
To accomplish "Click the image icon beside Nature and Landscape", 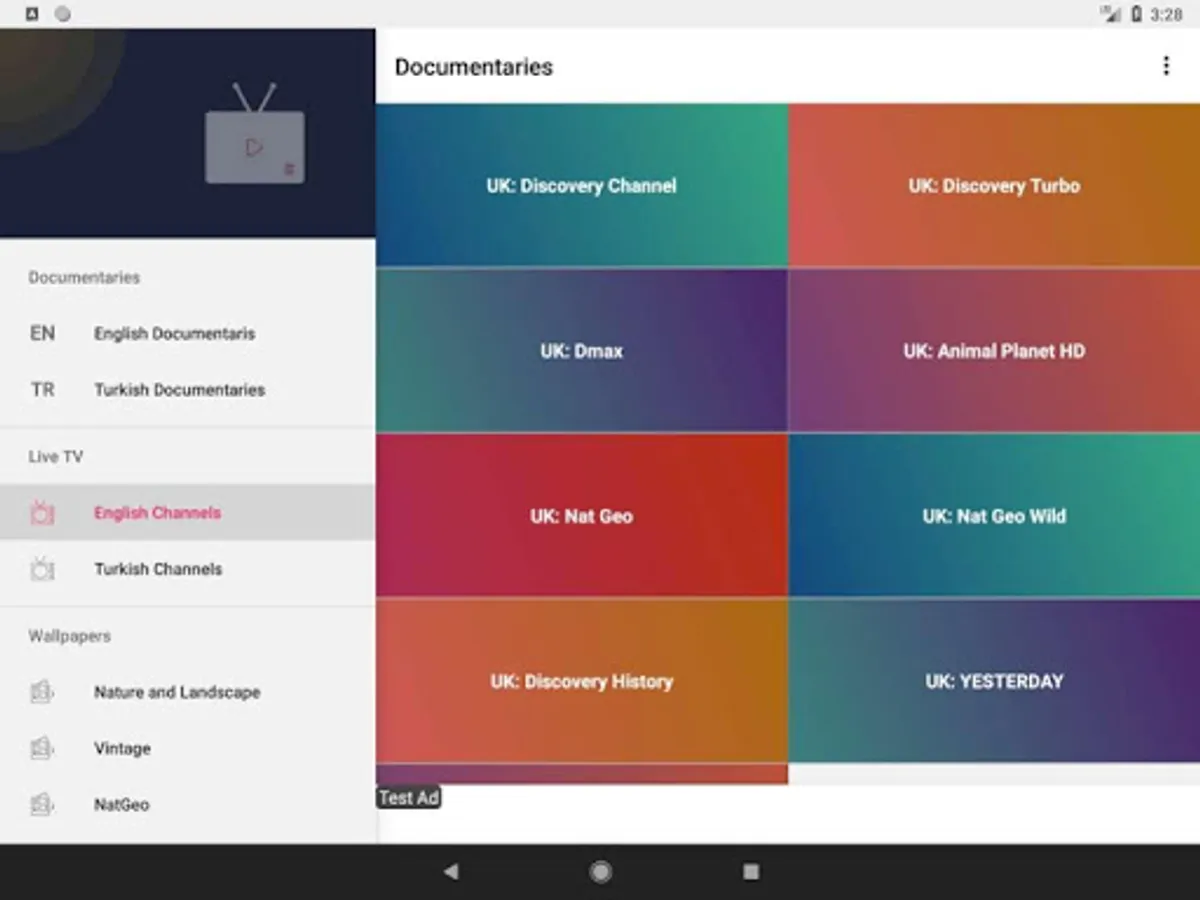I will click(x=41, y=692).
